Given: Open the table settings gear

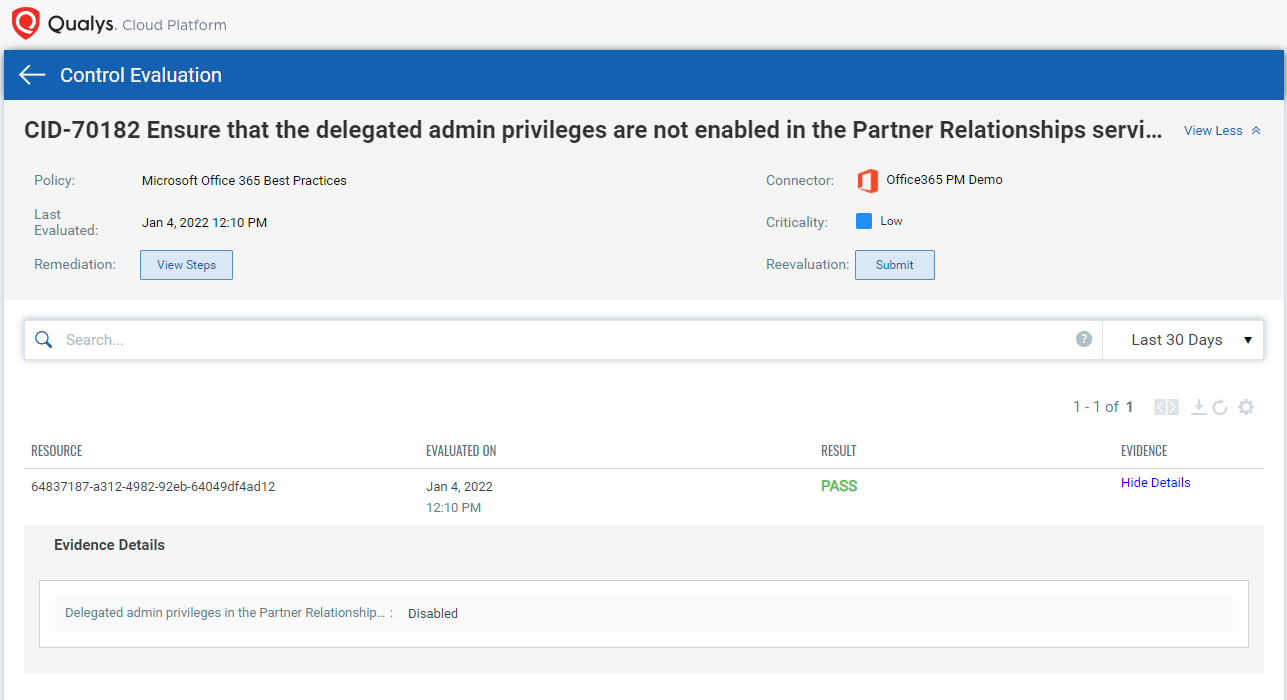Looking at the screenshot, I should tap(1246, 407).
